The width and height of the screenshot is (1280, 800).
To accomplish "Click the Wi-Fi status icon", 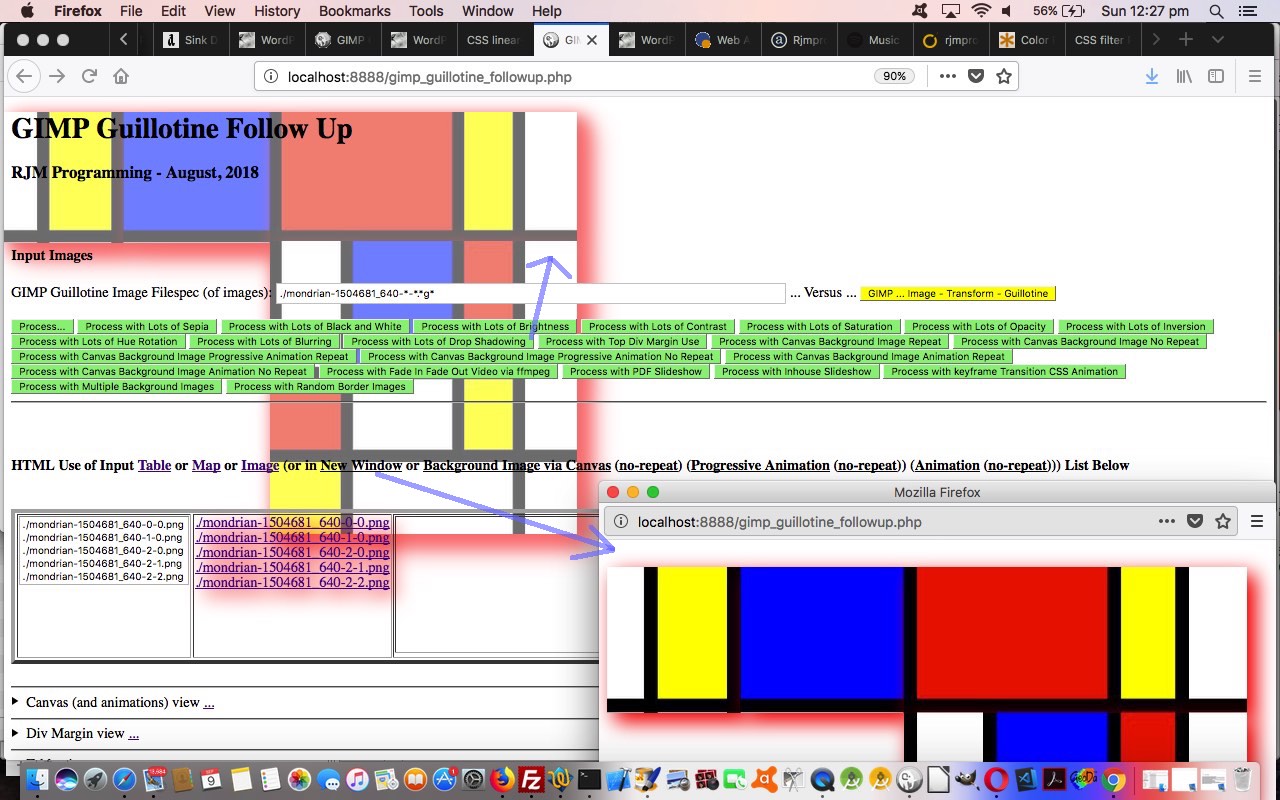I will (981, 11).
